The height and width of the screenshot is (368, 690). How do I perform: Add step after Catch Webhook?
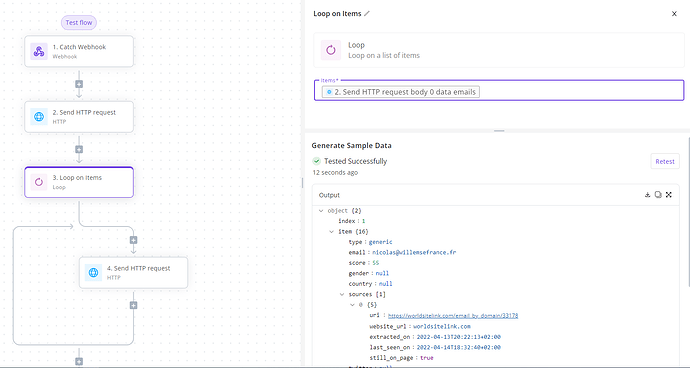pyautogui.click(x=79, y=84)
